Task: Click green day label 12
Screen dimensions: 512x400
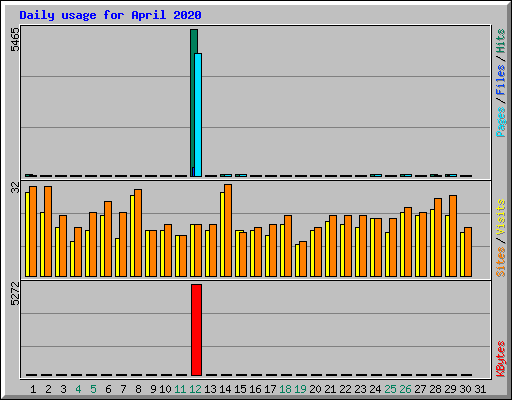Action: tap(195, 389)
